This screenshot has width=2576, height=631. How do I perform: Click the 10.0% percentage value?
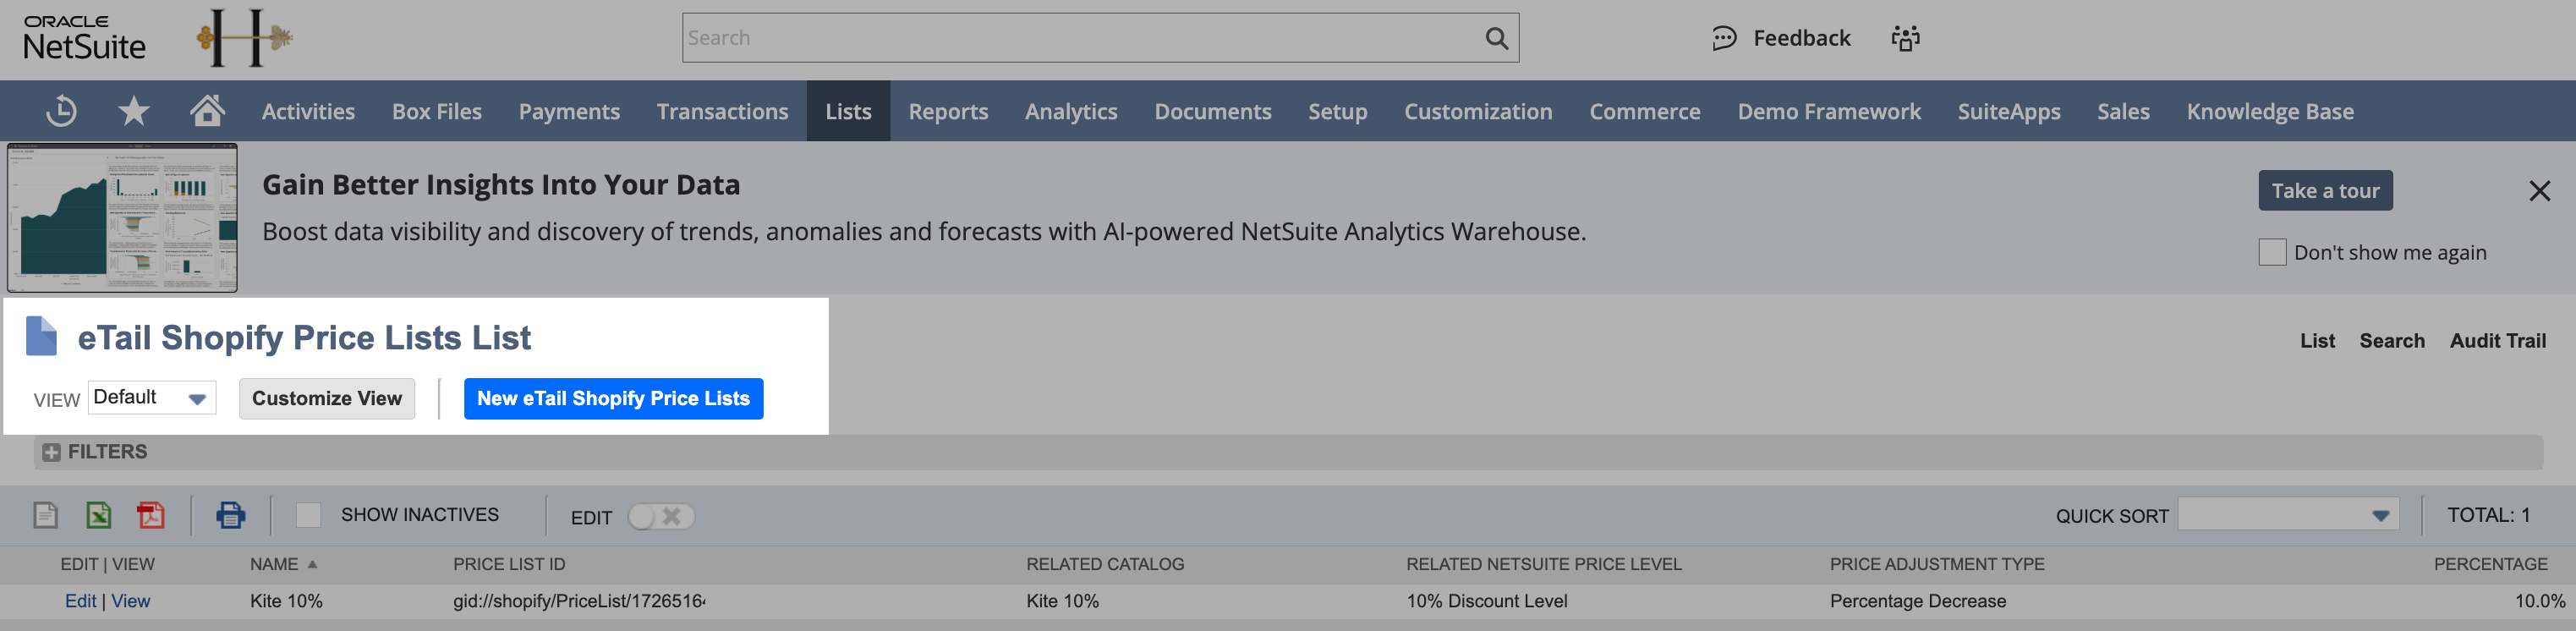[x=2540, y=601]
